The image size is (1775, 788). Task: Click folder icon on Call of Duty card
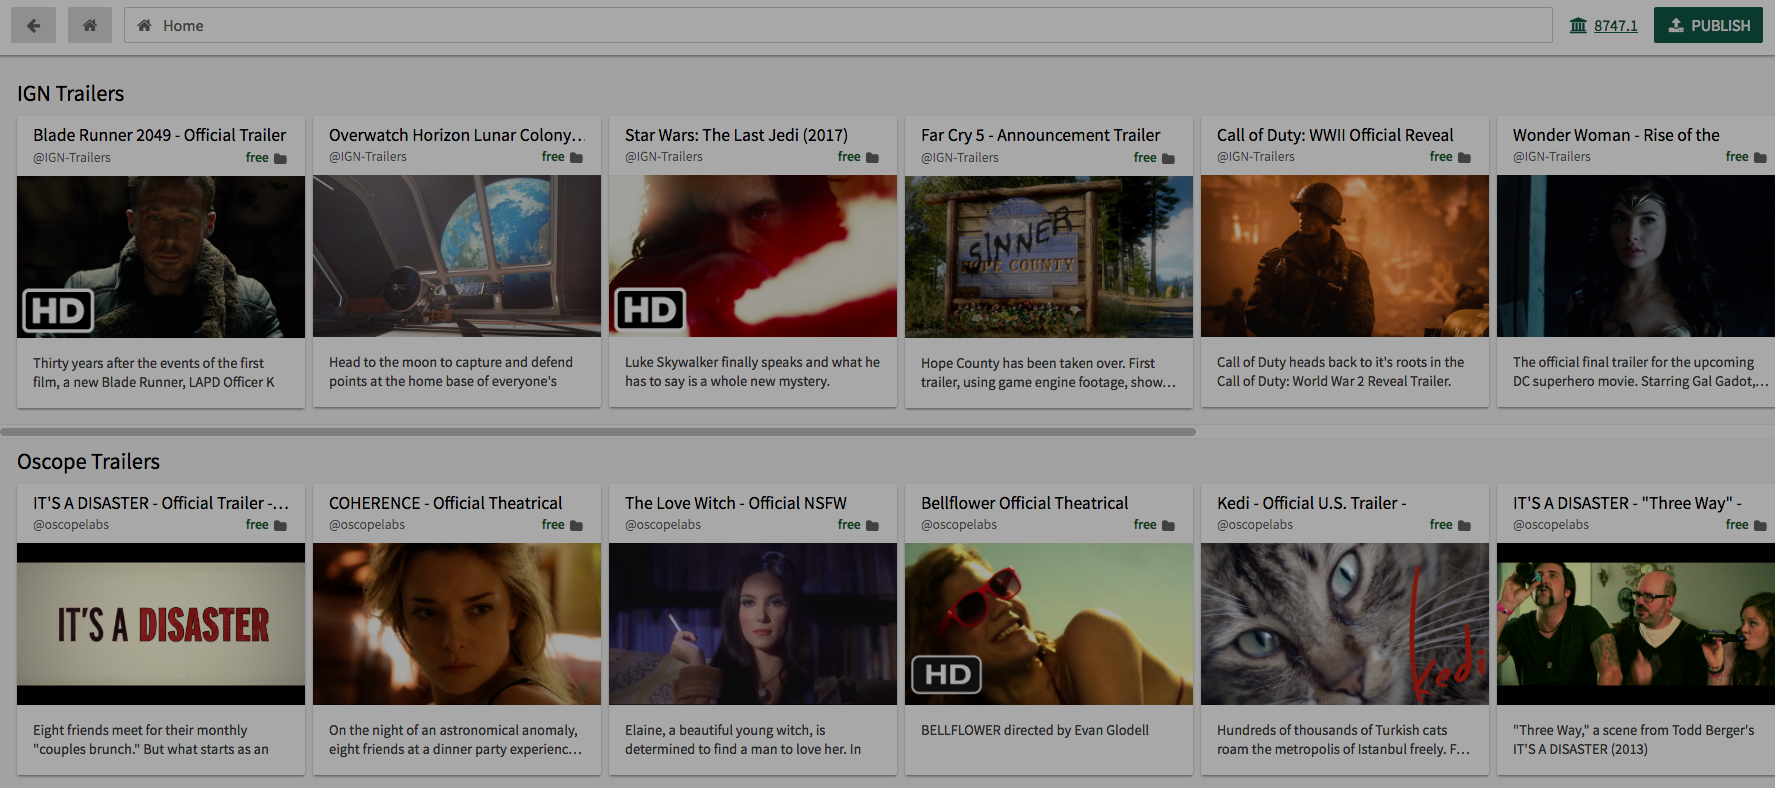click(1465, 158)
